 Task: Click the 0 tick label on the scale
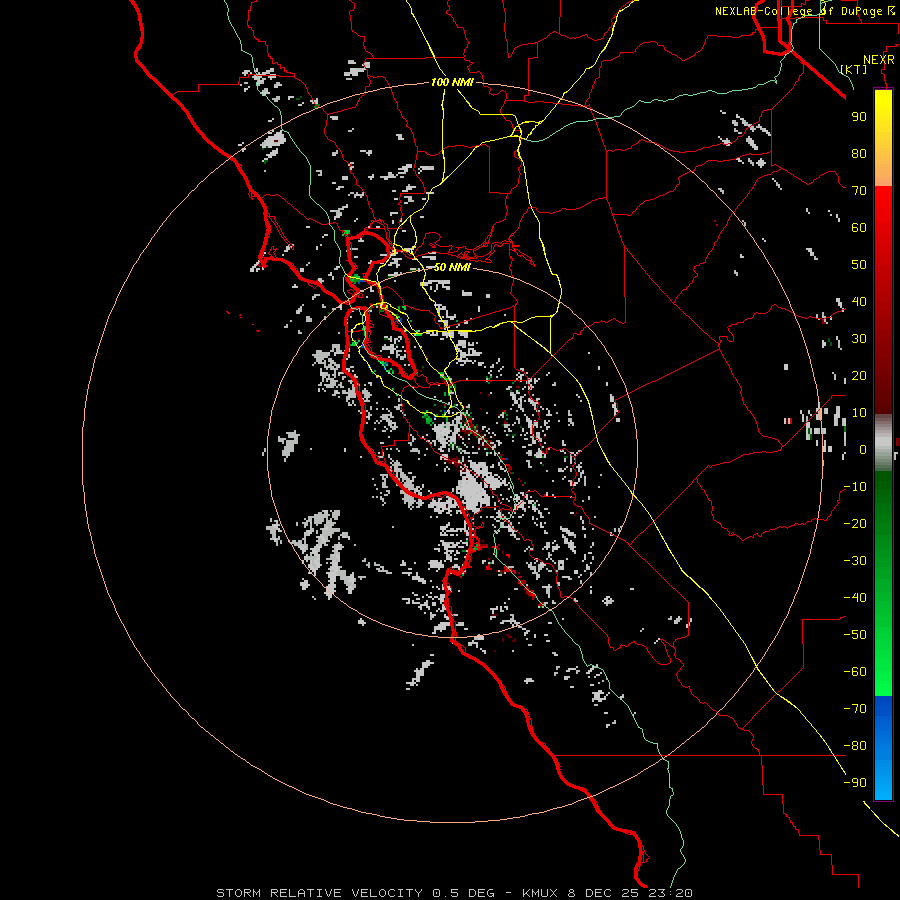(x=863, y=450)
